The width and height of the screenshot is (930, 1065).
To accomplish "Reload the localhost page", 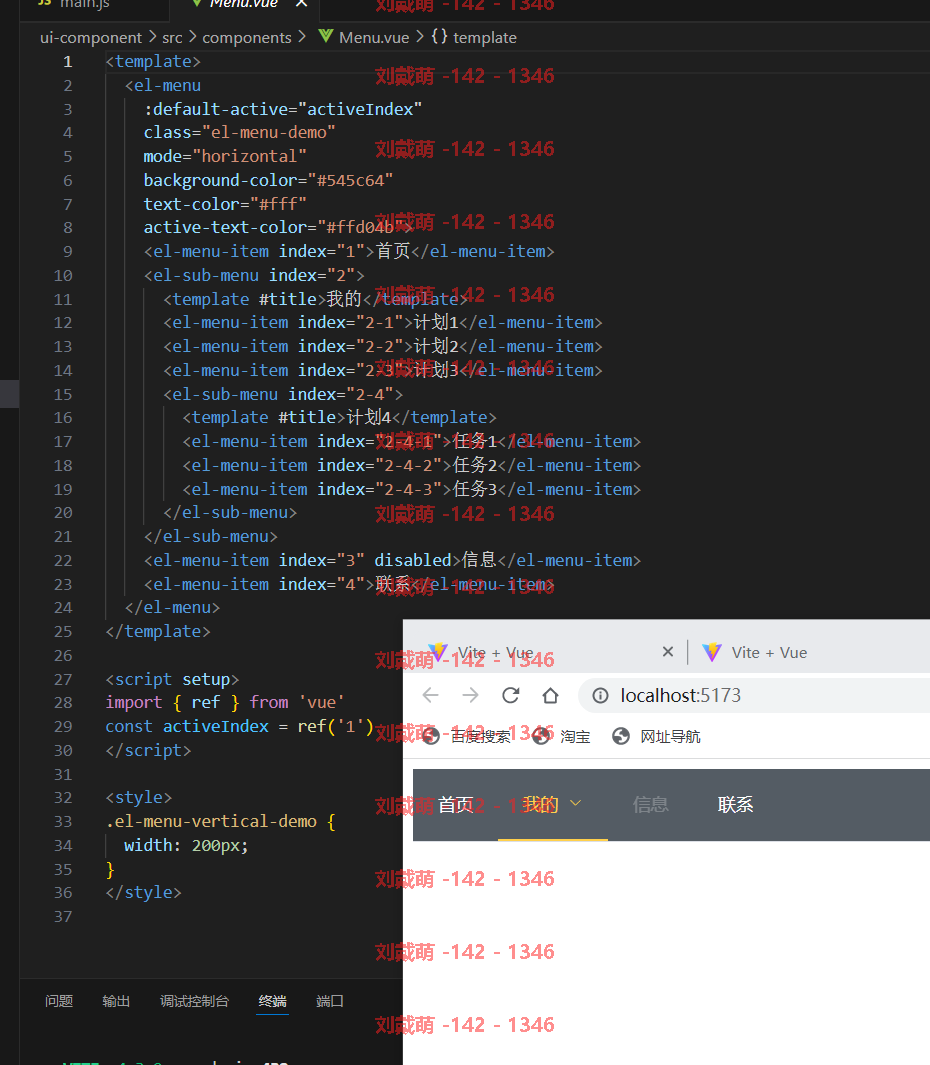I will 511,696.
